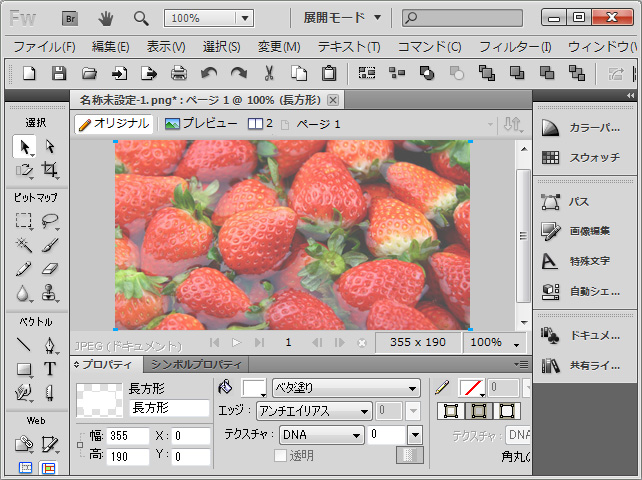Open the ベタ塗り fill type dropdown

click(x=346, y=387)
